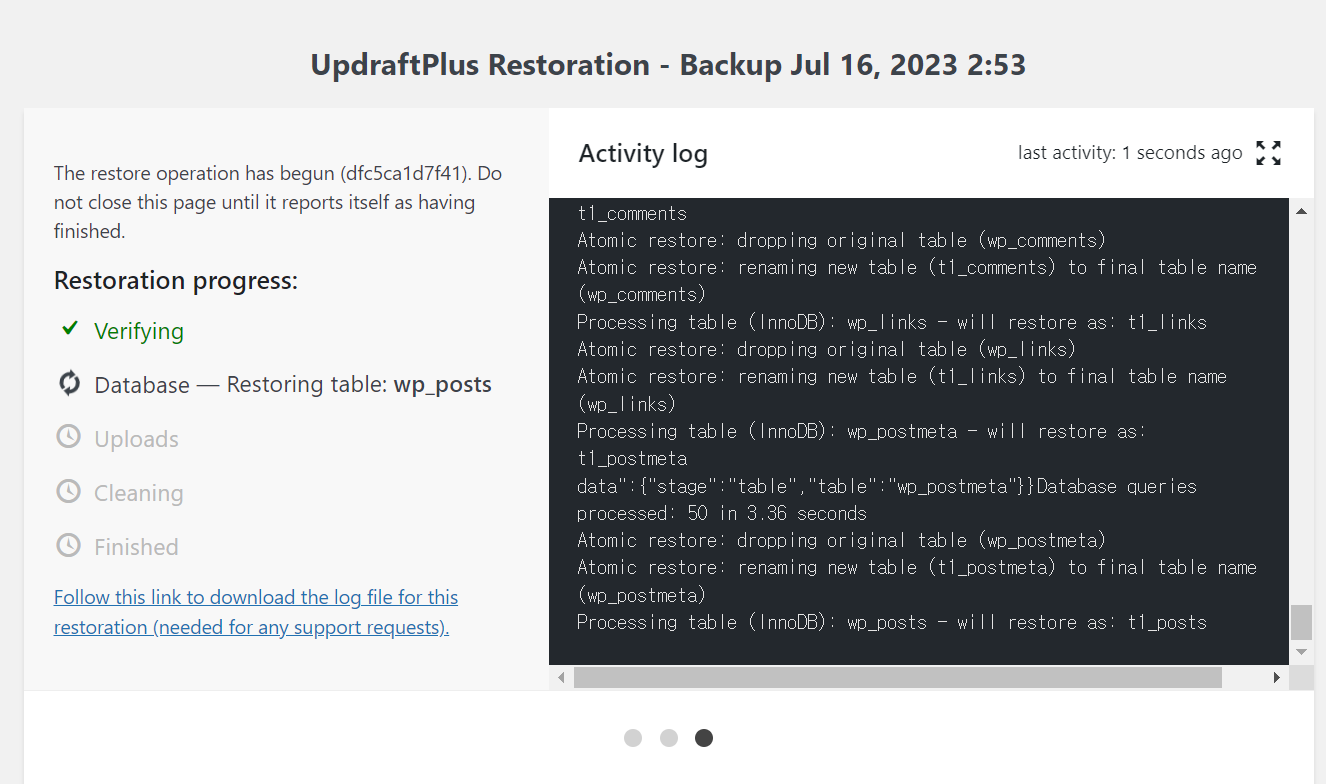1326x784 pixels.
Task: Click the horizontal scrollbar left arrow
Action: tap(561, 677)
